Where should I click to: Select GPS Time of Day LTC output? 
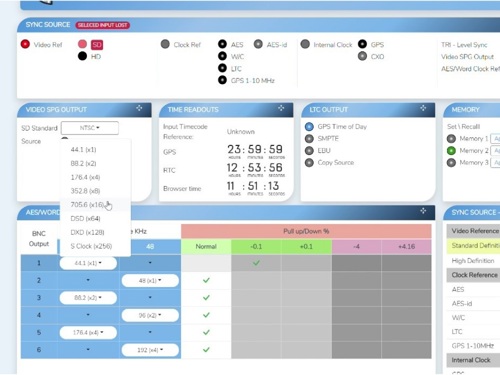click(x=309, y=127)
